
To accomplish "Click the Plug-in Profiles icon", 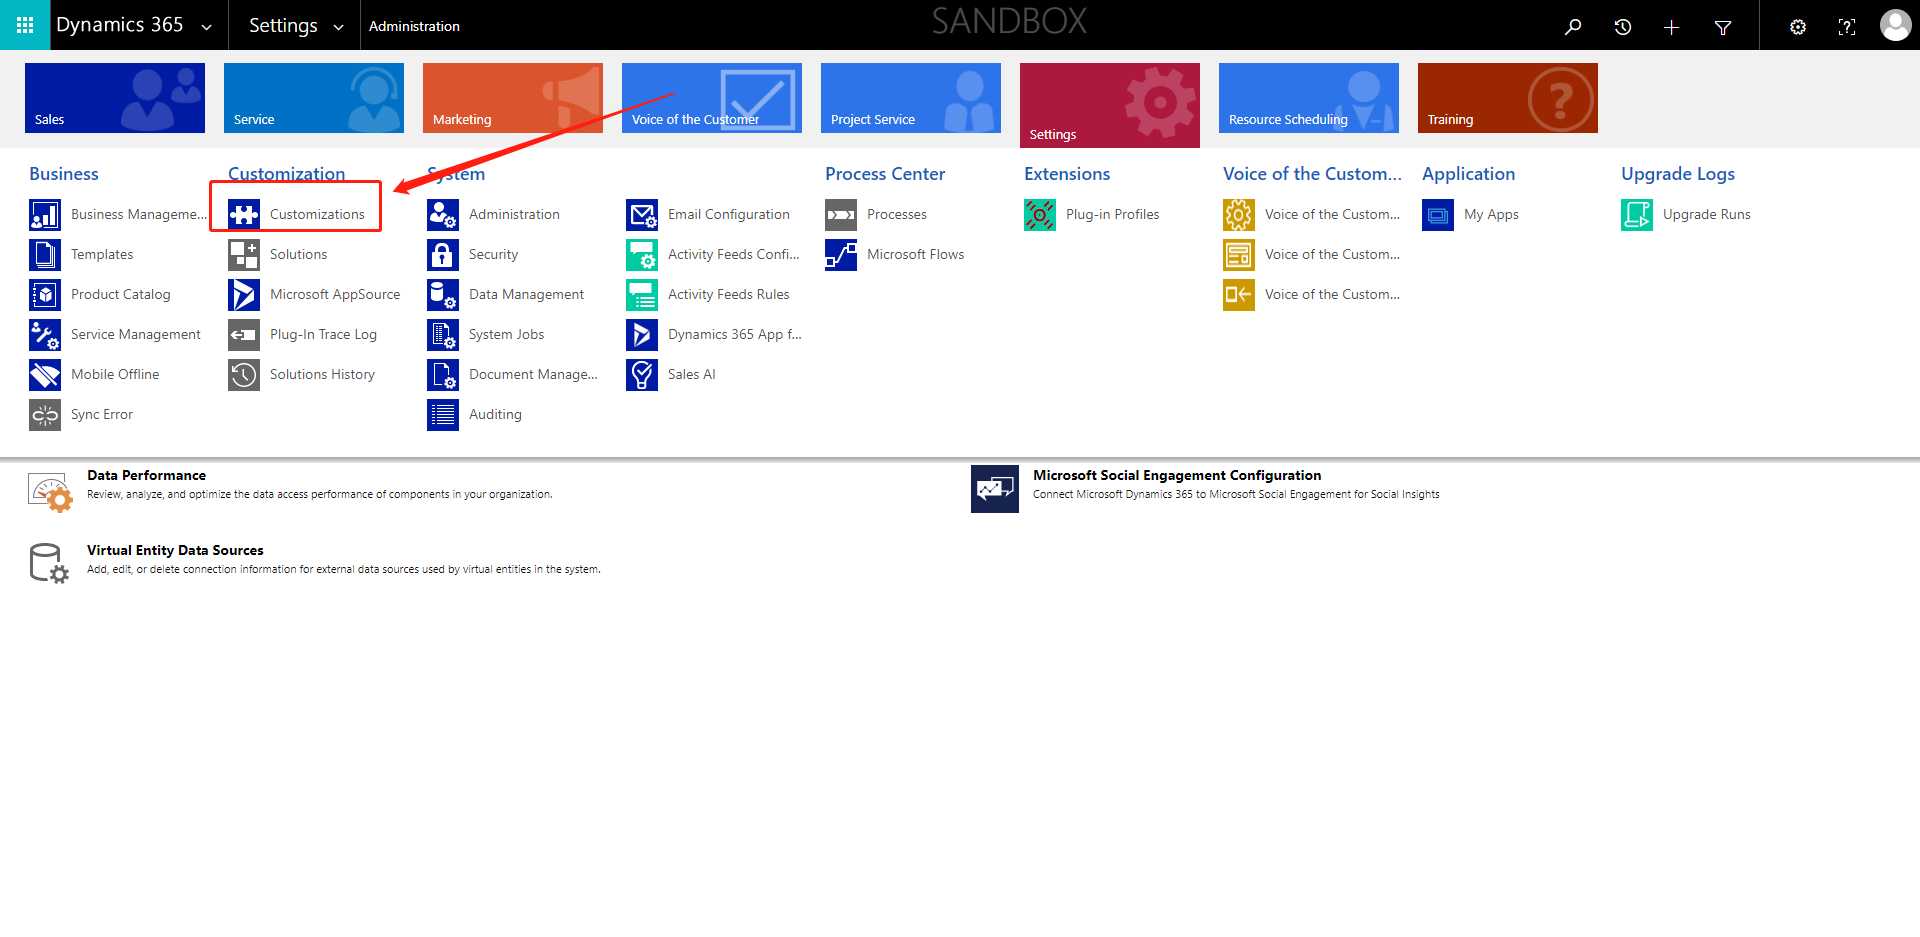I will [x=1040, y=215].
